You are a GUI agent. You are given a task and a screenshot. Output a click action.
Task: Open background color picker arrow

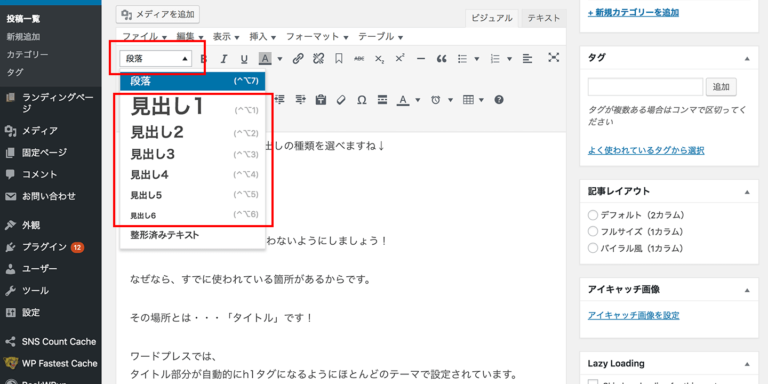pyautogui.click(x=280, y=59)
